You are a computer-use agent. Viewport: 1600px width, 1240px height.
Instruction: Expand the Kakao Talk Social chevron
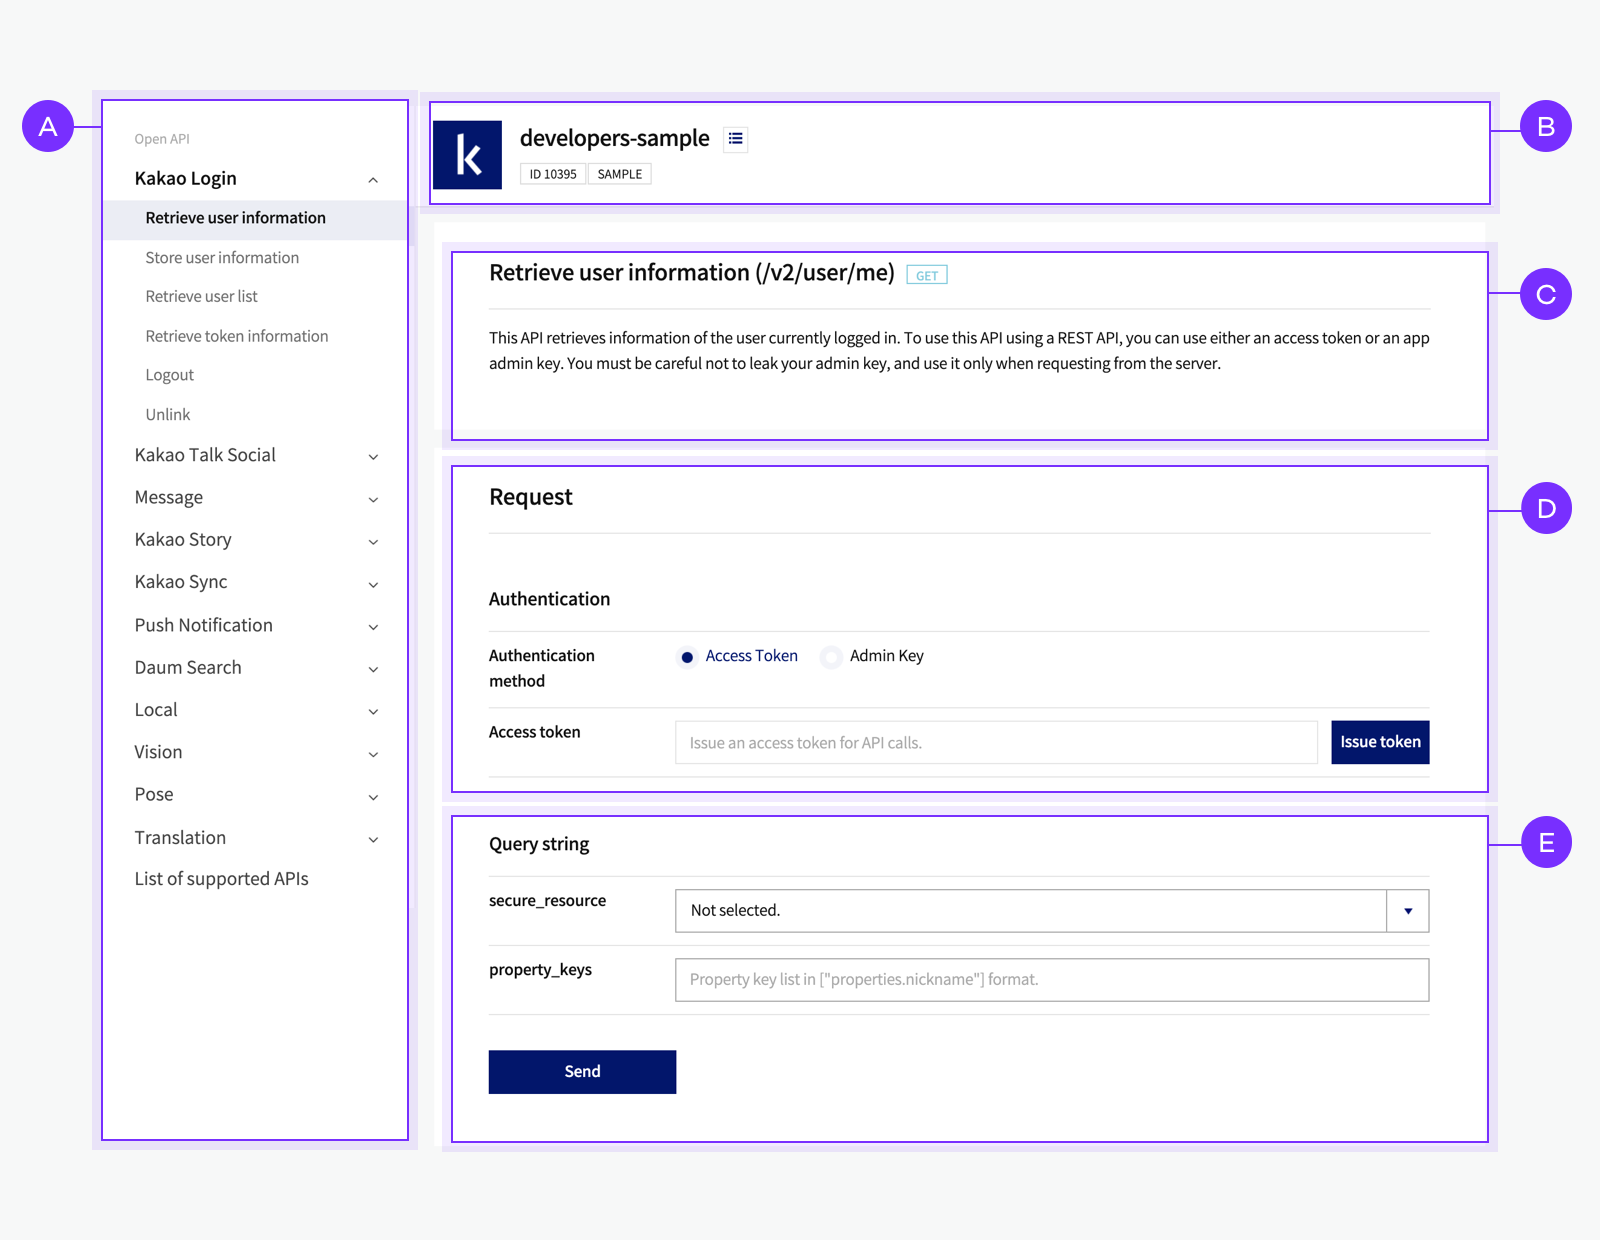tap(373, 457)
